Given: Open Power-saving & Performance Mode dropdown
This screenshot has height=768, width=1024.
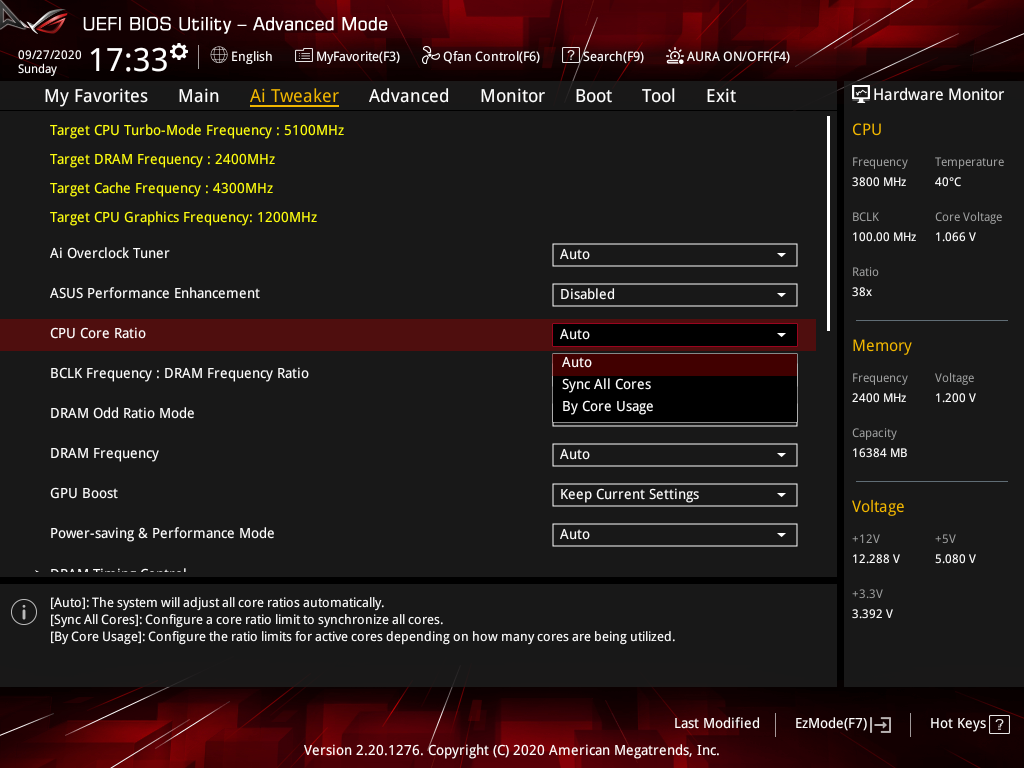Looking at the screenshot, I should (675, 534).
